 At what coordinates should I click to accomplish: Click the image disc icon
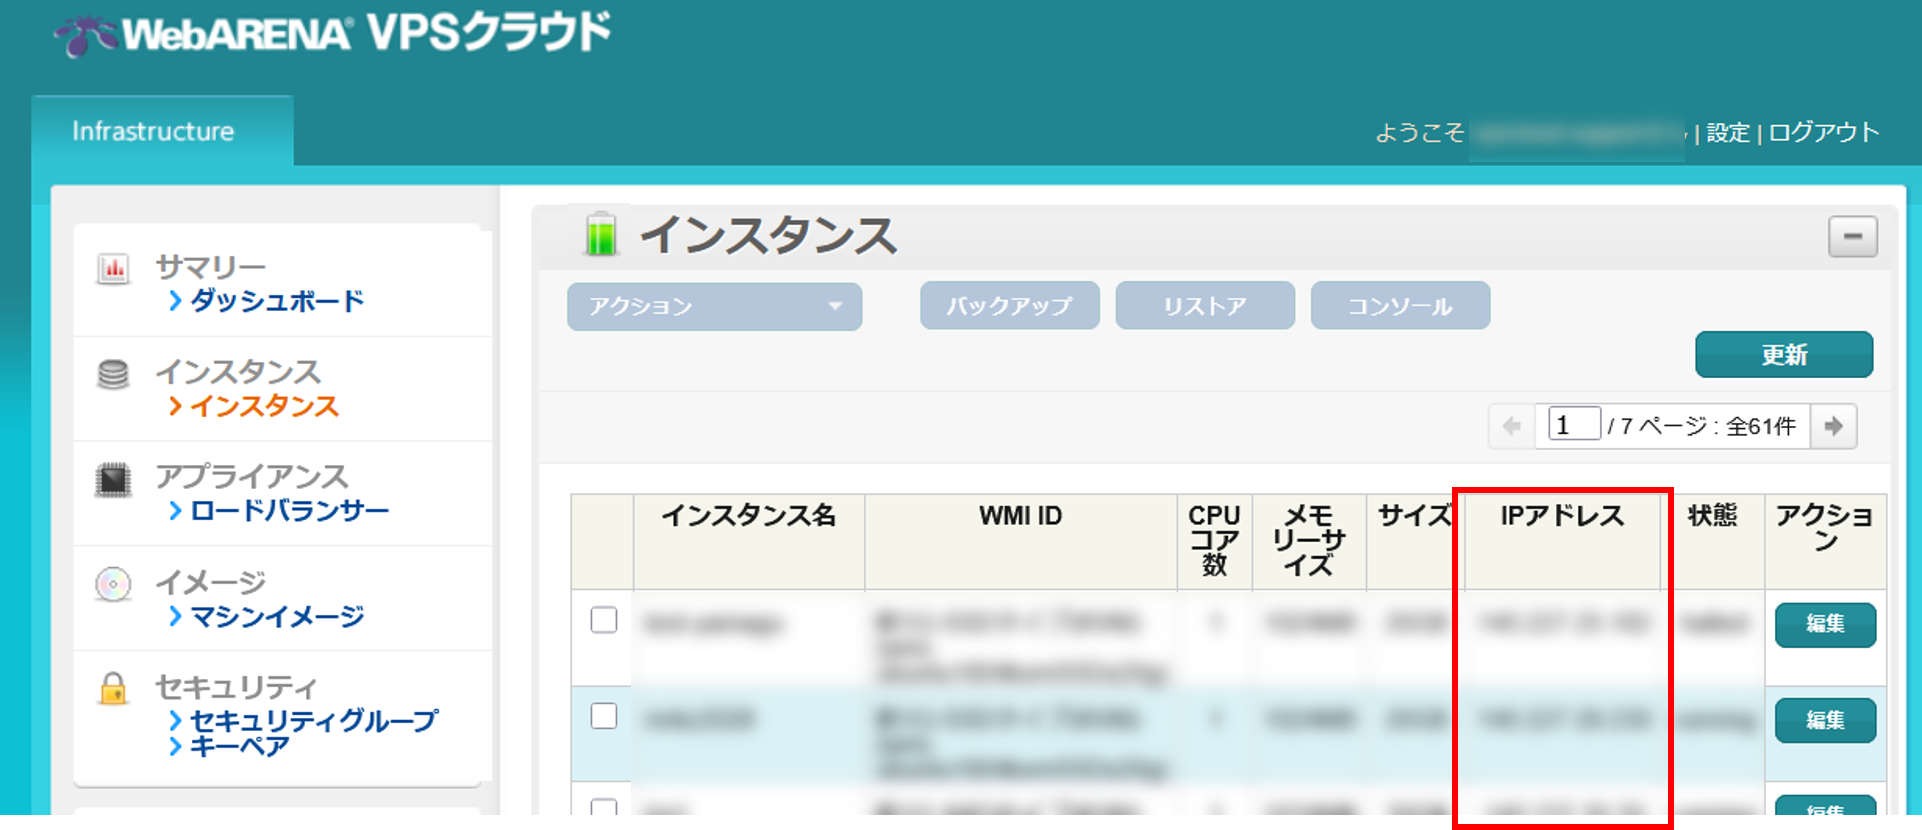(113, 584)
